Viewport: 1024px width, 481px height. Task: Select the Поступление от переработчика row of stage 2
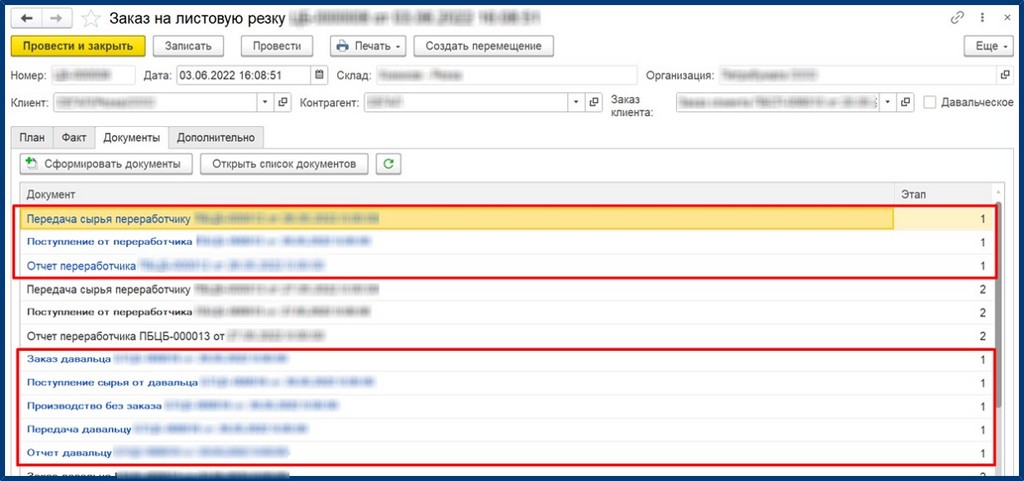click(506, 313)
